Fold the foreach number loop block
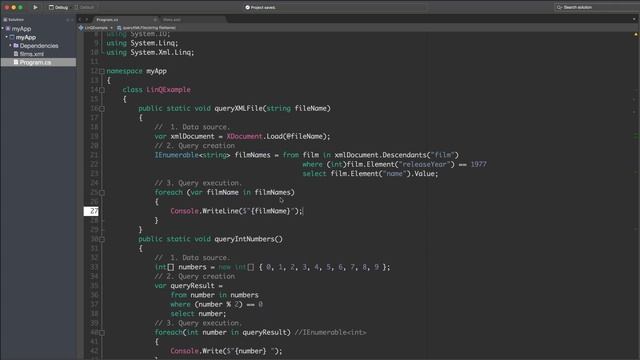The width and height of the screenshot is (640, 360). click(102, 333)
